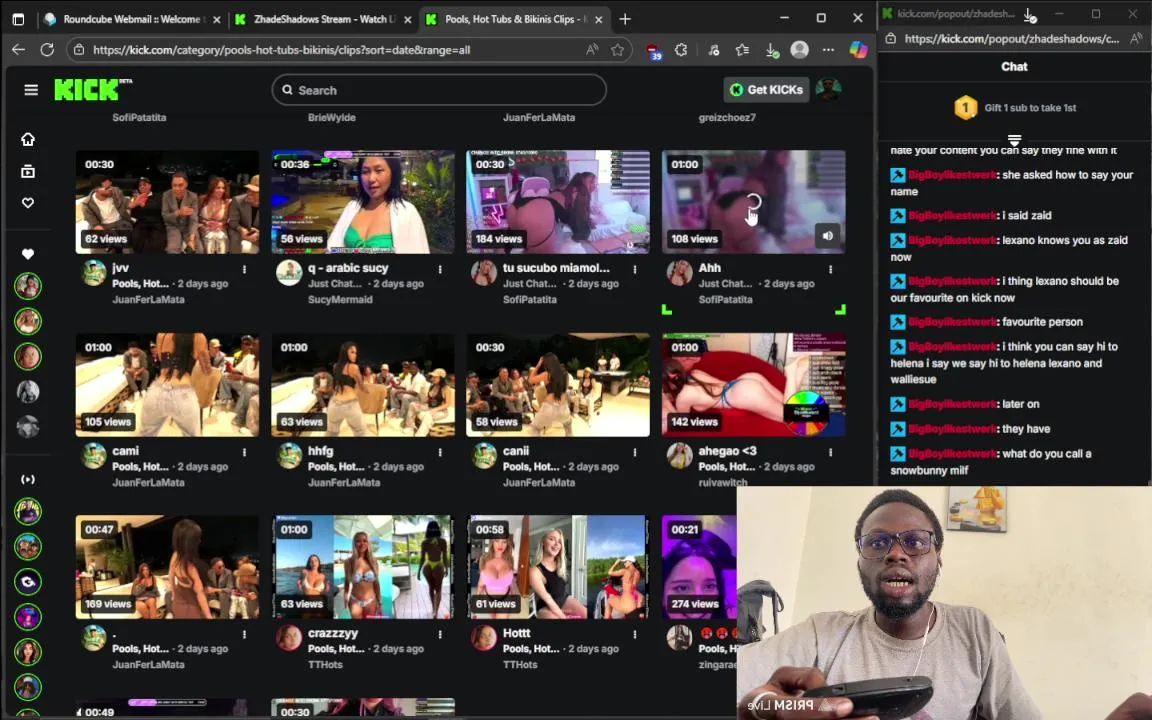Open the Copilot icon in the browser toolbar
This screenshot has height=720, width=1152.
click(858, 49)
